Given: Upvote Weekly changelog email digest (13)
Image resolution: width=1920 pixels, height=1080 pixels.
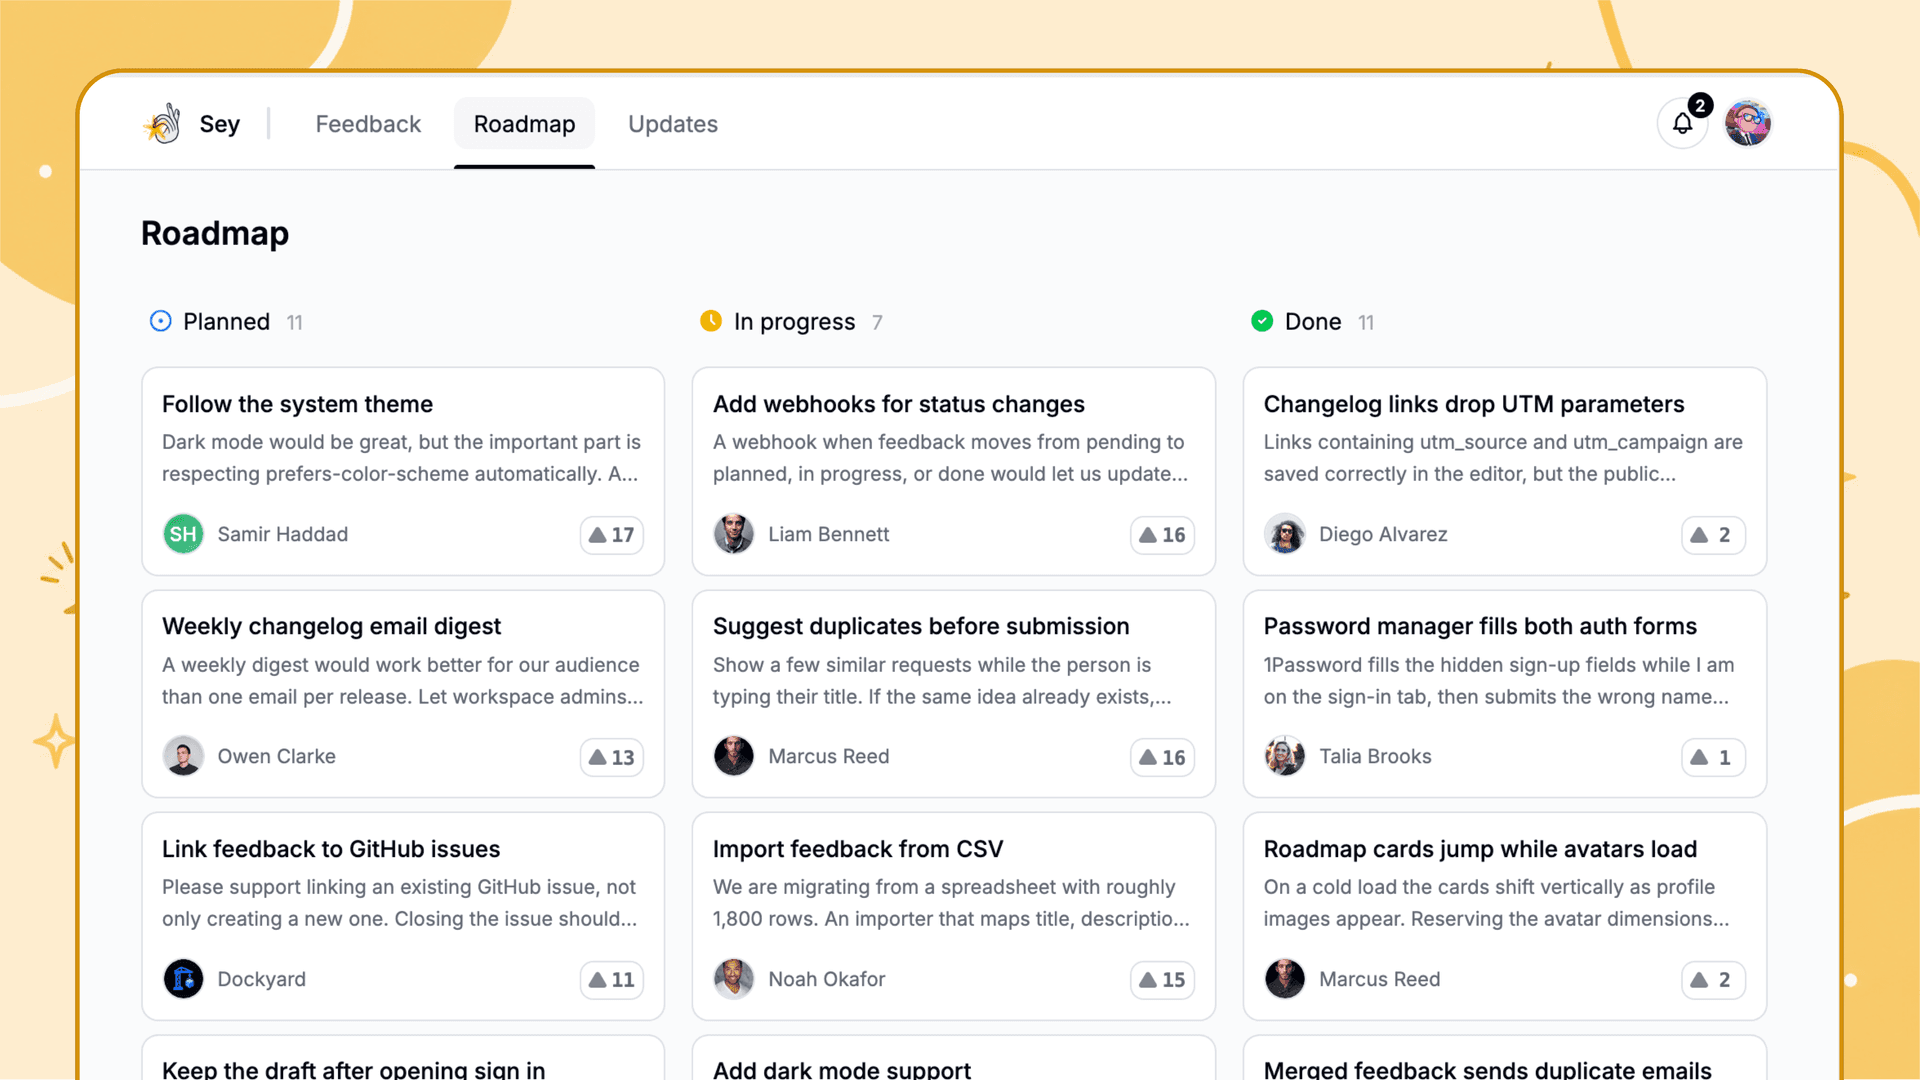Looking at the screenshot, I should tap(612, 758).
